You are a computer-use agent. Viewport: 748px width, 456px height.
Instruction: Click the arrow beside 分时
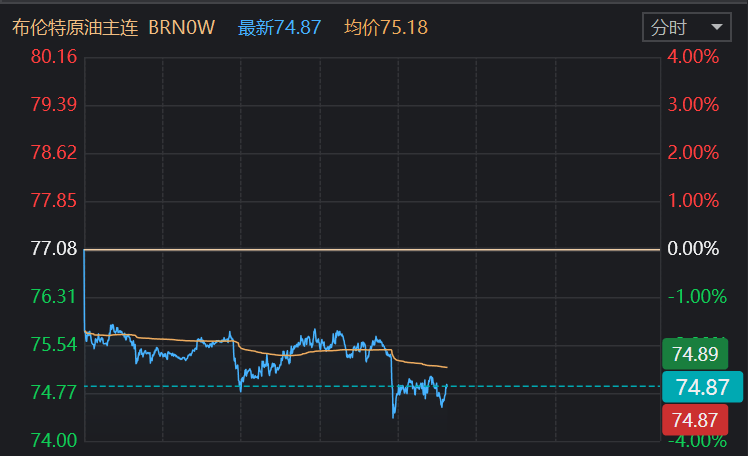pyautogui.click(x=715, y=28)
